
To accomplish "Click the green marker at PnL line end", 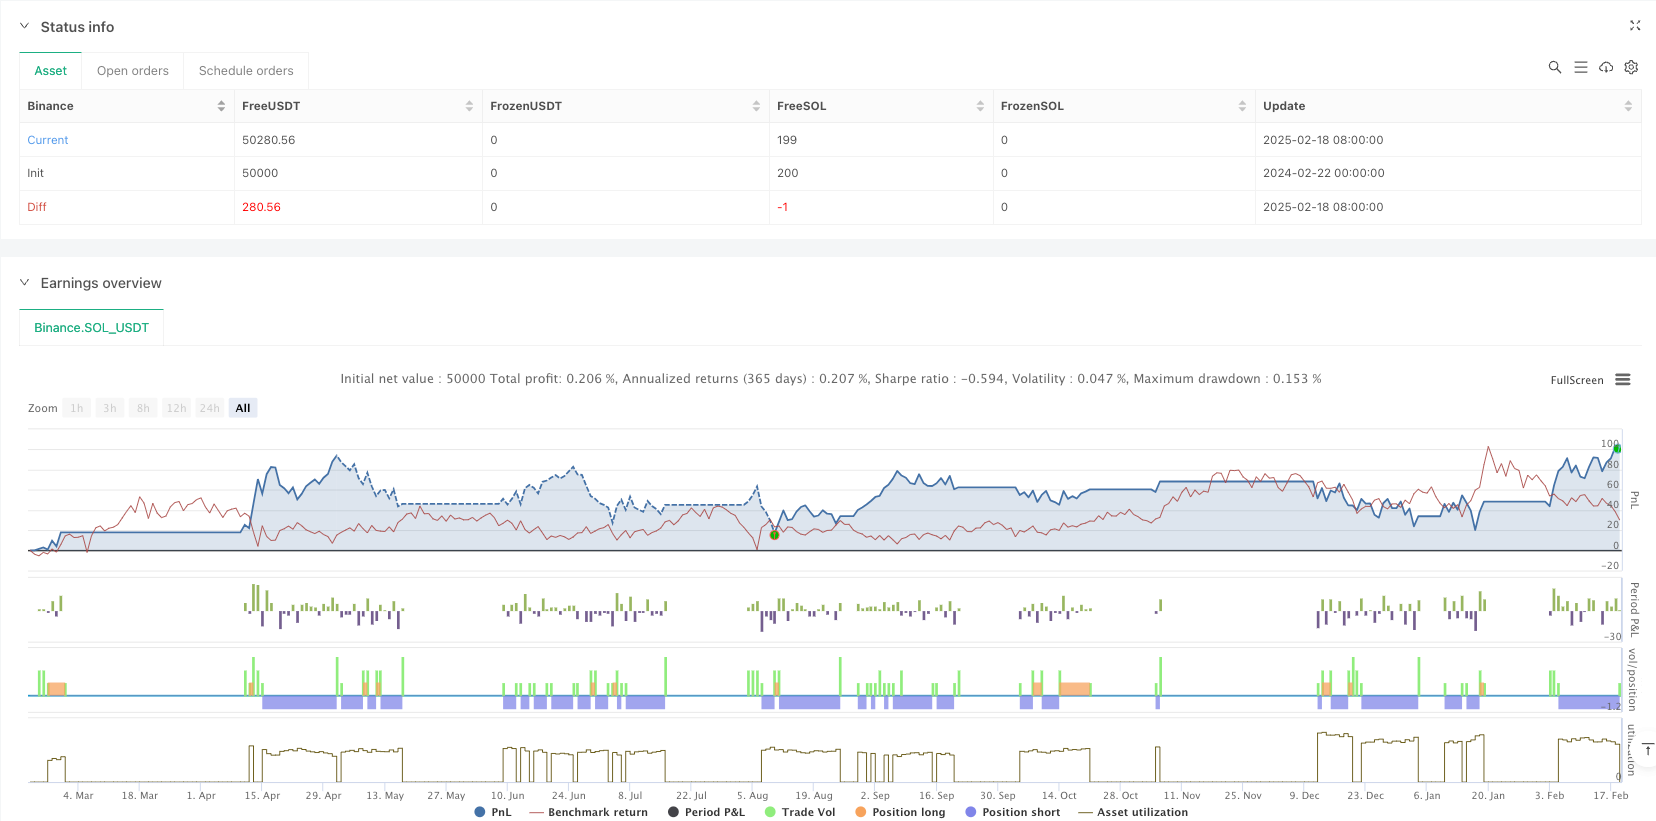I will click(1617, 449).
